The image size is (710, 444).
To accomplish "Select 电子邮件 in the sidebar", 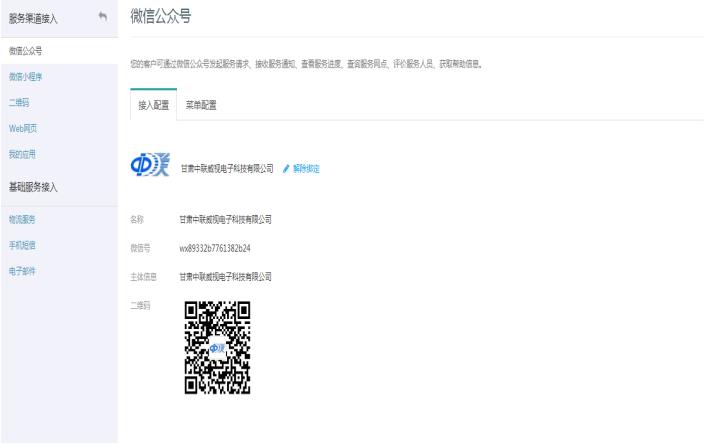I will coord(22,271).
